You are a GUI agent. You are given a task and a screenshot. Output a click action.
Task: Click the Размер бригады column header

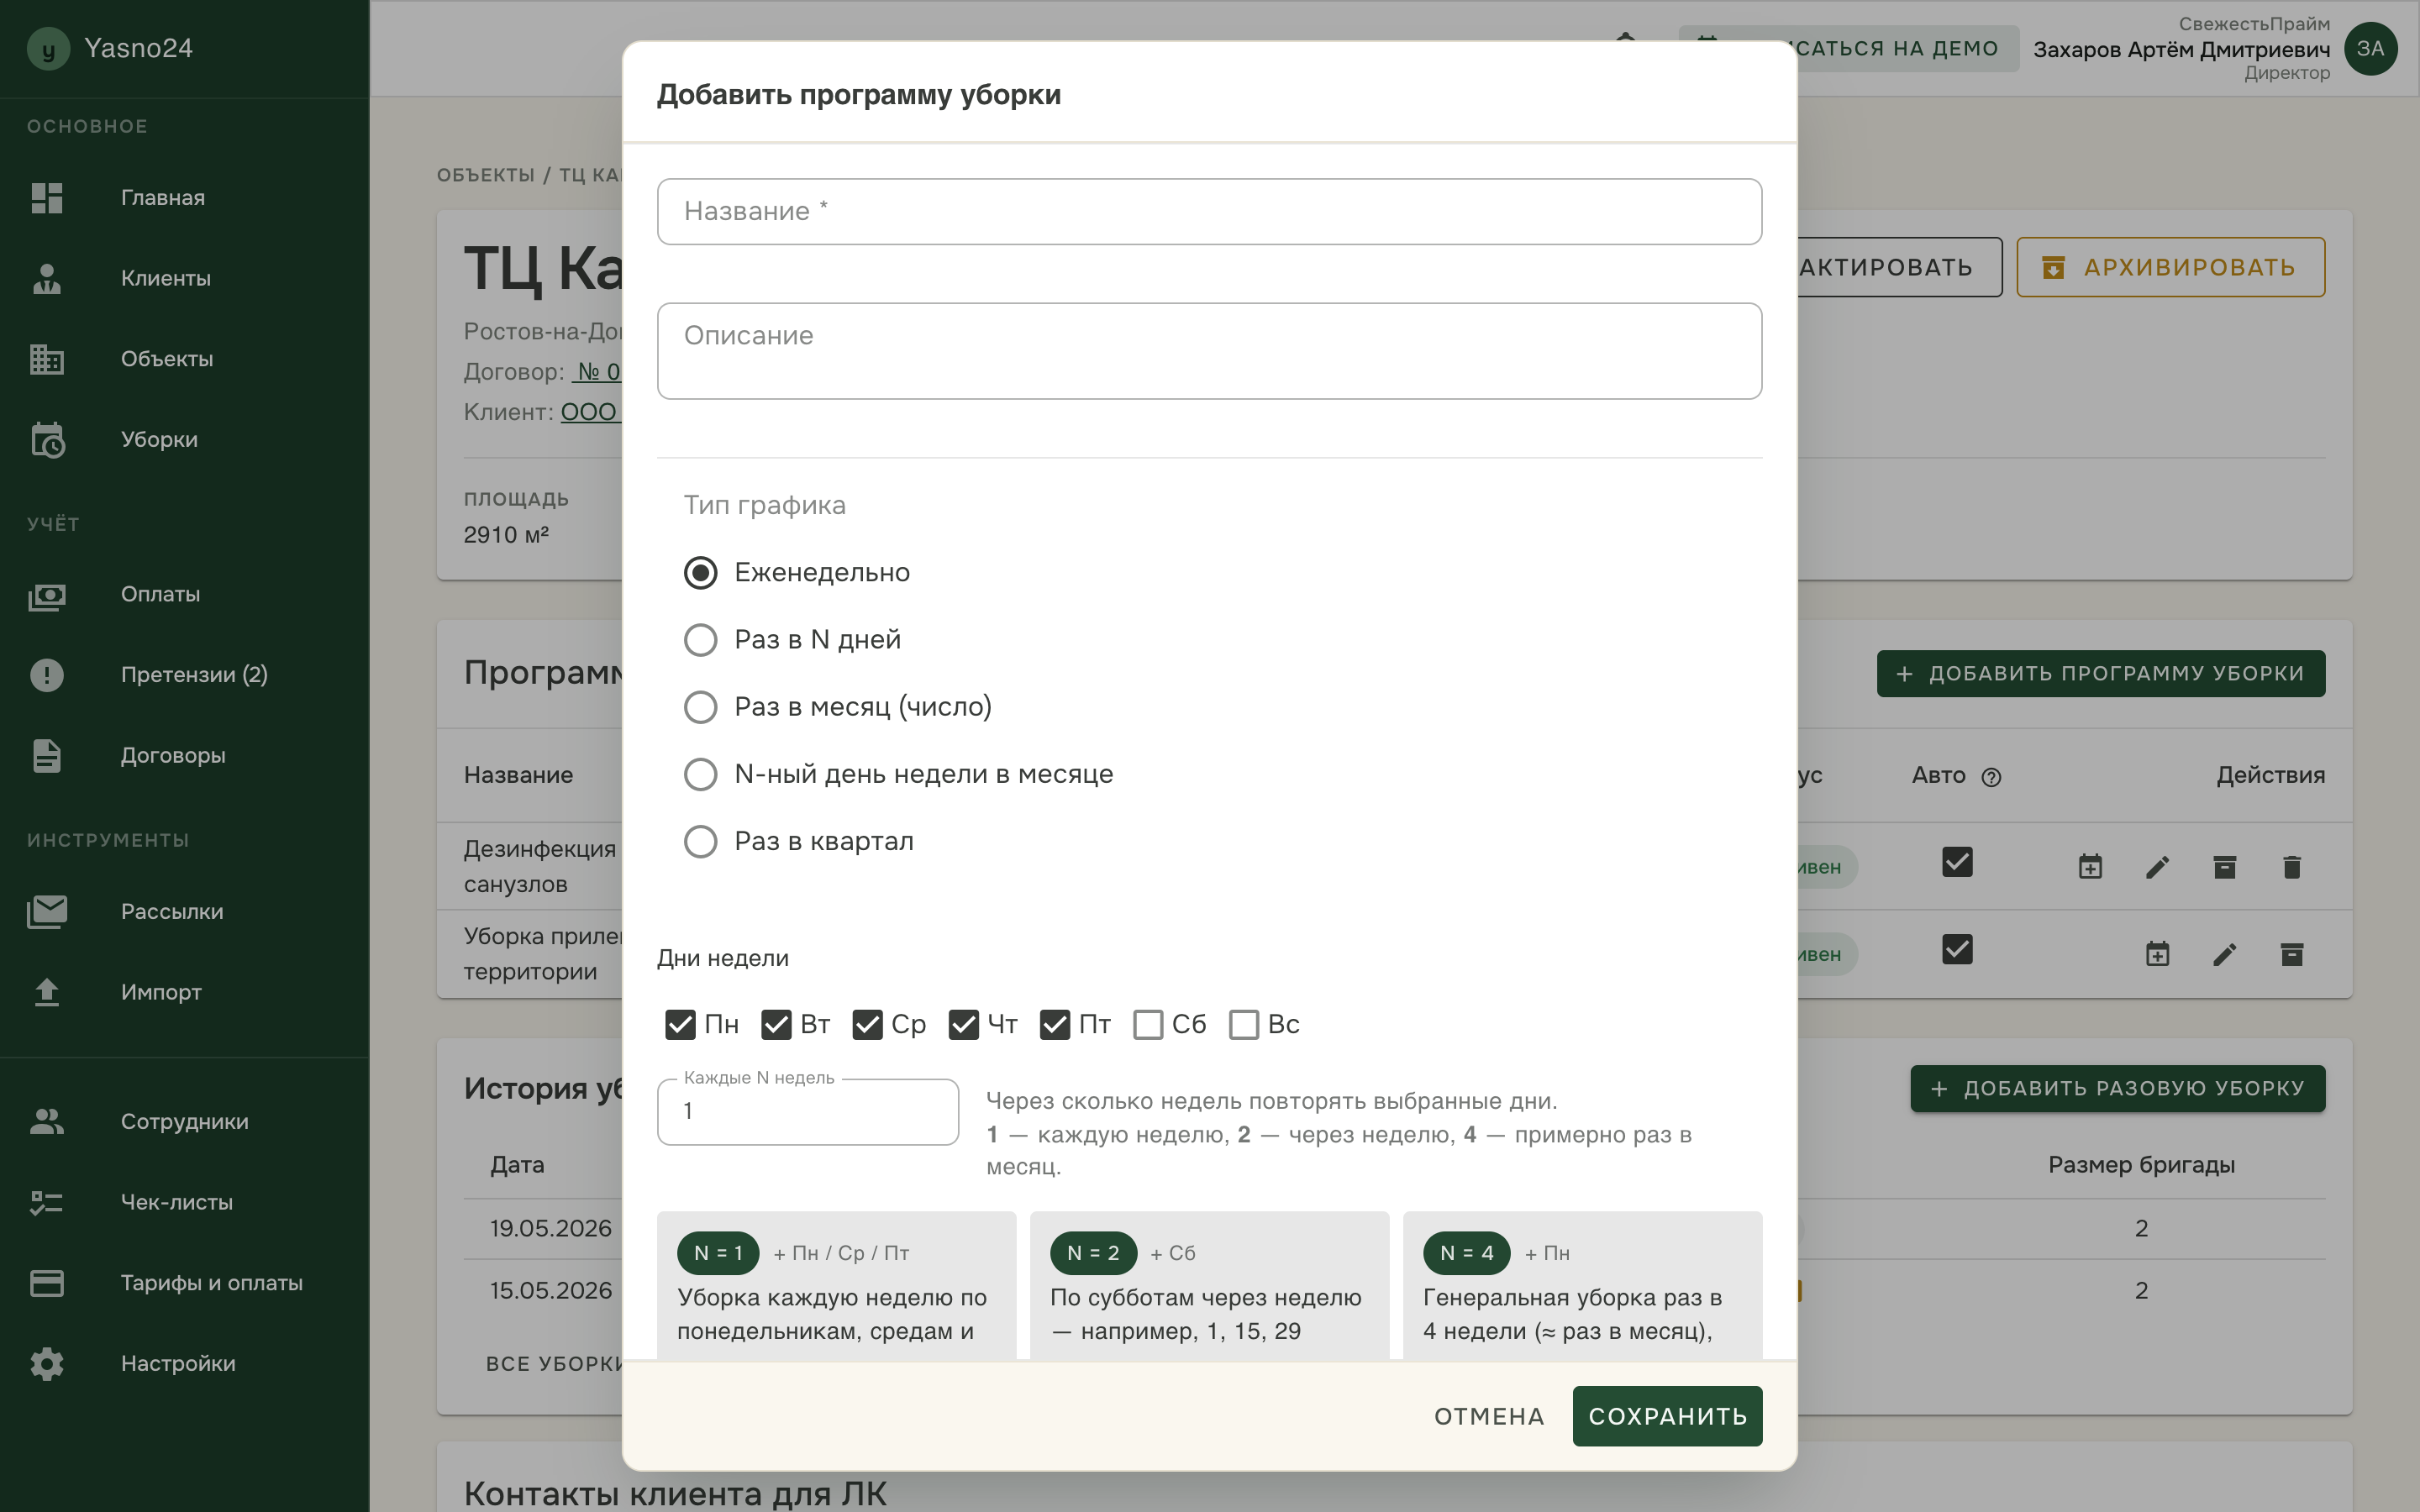click(2141, 1165)
